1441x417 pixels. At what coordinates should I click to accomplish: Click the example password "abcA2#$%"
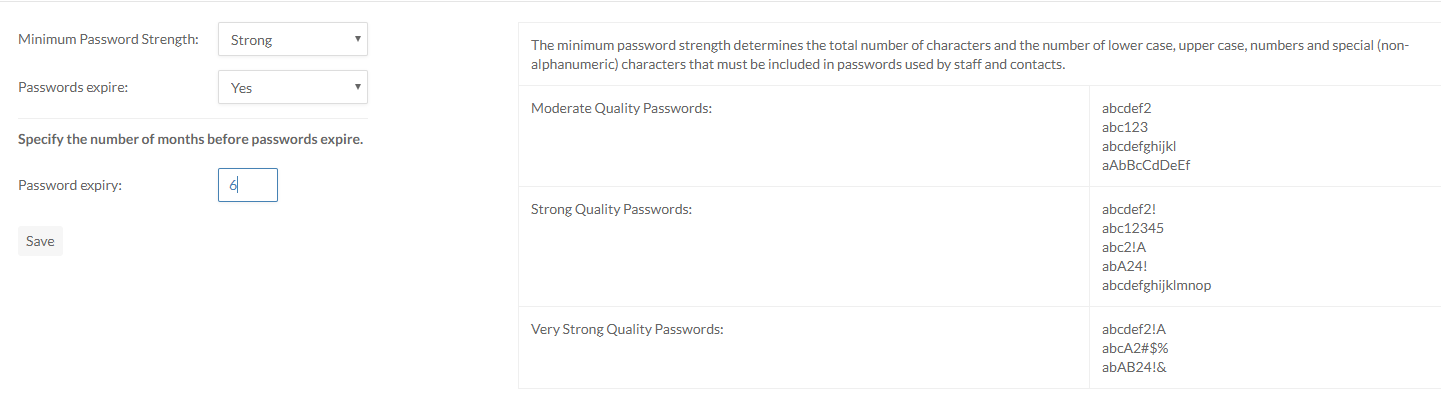point(1135,348)
